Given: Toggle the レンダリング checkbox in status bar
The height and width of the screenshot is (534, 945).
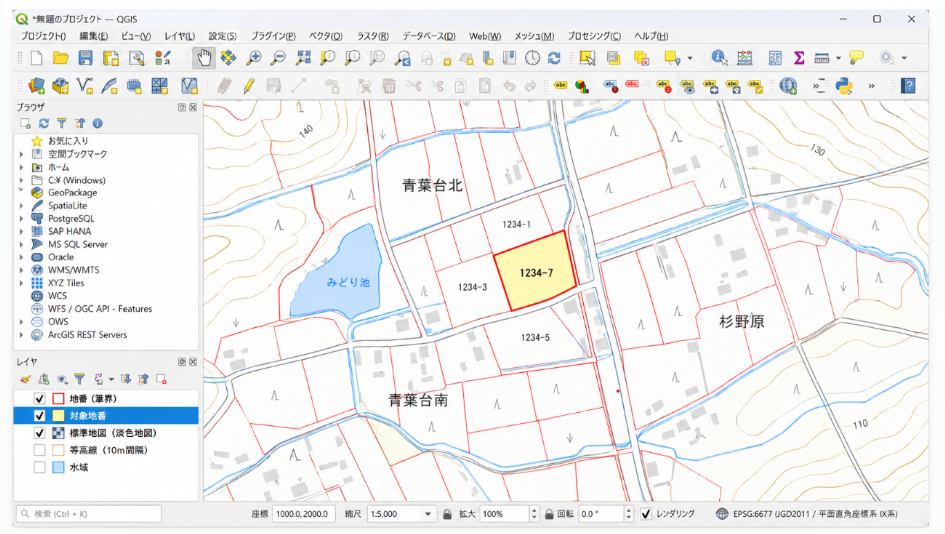Looking at the screenshot, I should tap(645, 514).
